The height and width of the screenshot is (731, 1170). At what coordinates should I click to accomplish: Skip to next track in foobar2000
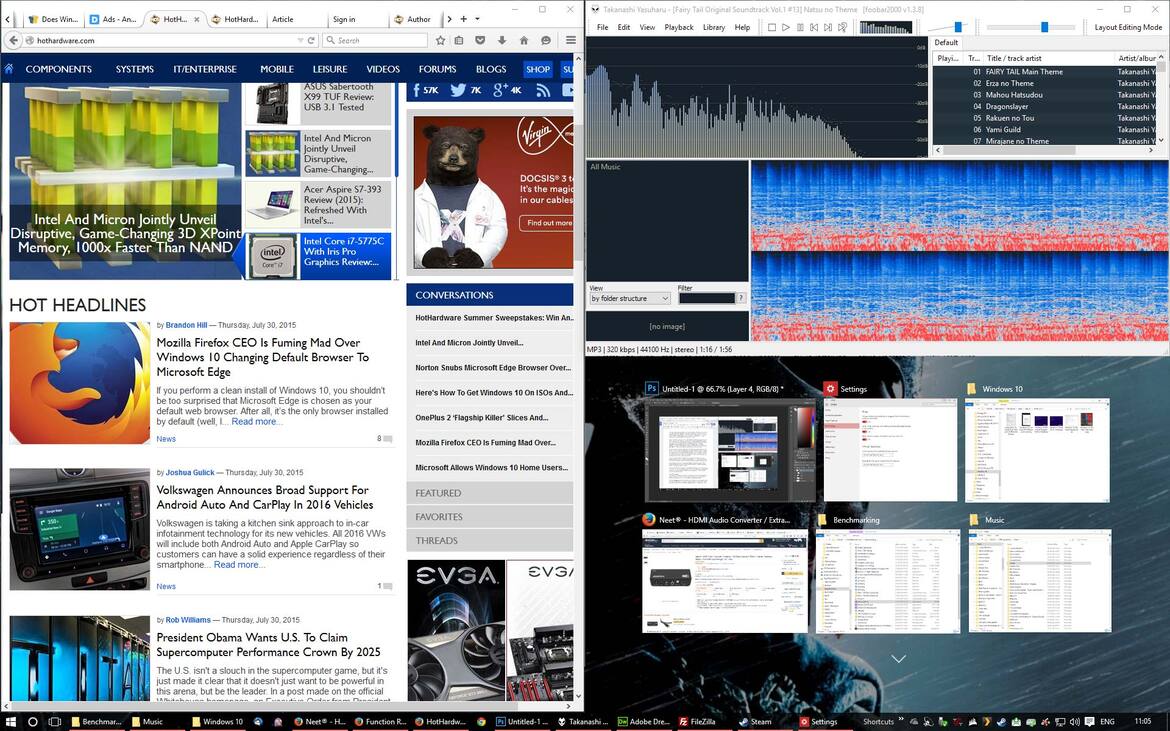pos(828,28)
